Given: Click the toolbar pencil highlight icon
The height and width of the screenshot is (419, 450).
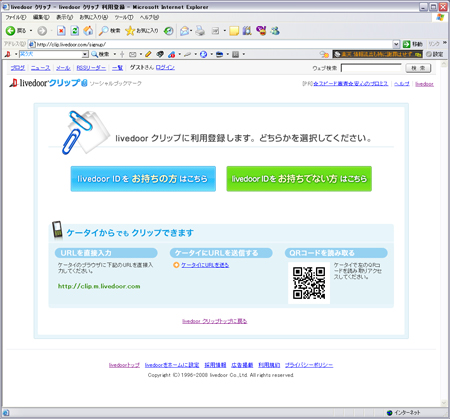Looking at the screenshot, I should pos(148,54).
